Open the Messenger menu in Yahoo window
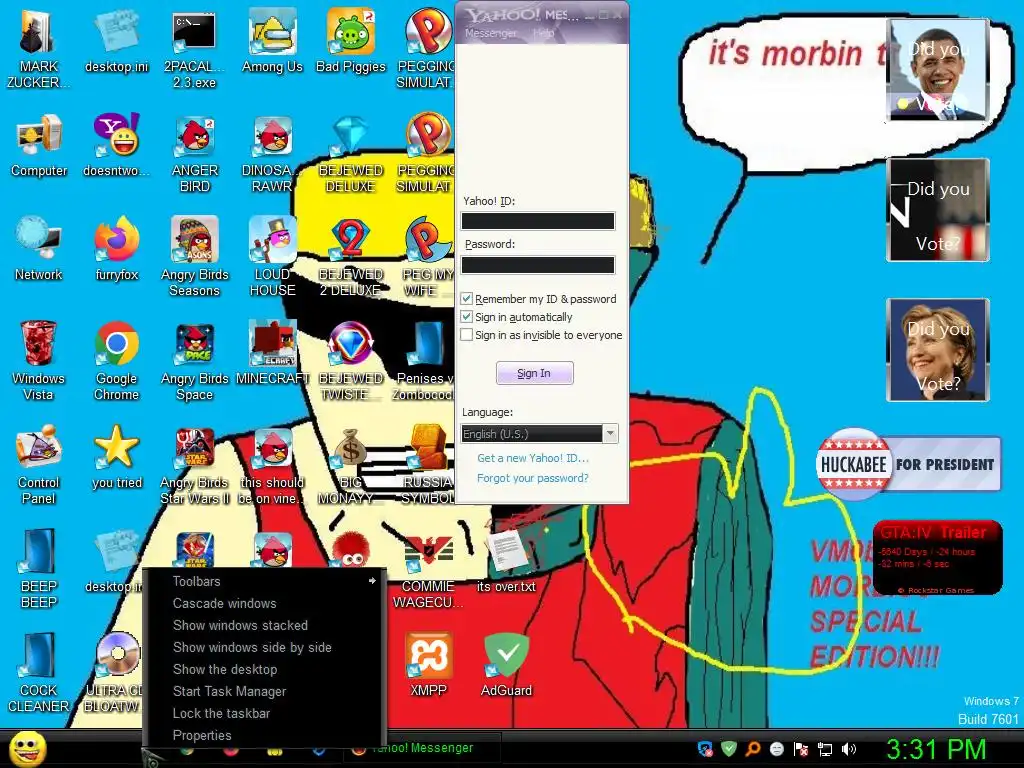Image resolution: width=1024 pixels, height=768 pixels. pos(490,33)
